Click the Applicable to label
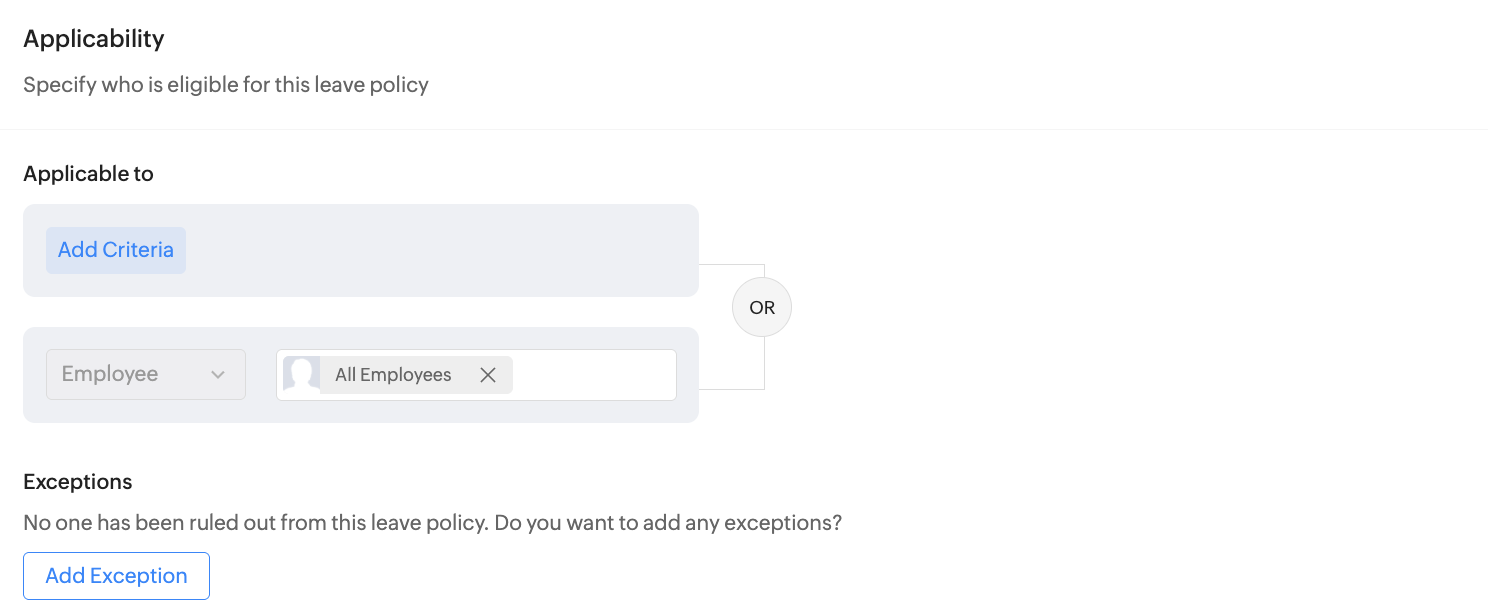1488x616 pixels. coord(88,174)
